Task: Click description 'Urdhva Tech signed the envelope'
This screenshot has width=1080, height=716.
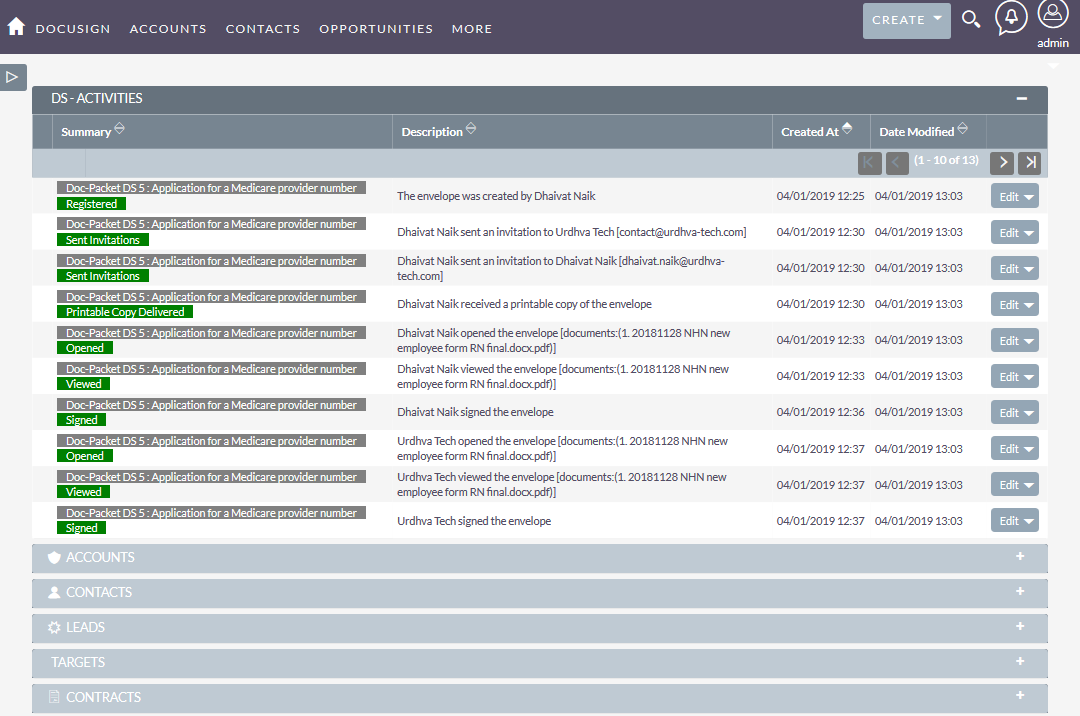Action: (474, 521)
